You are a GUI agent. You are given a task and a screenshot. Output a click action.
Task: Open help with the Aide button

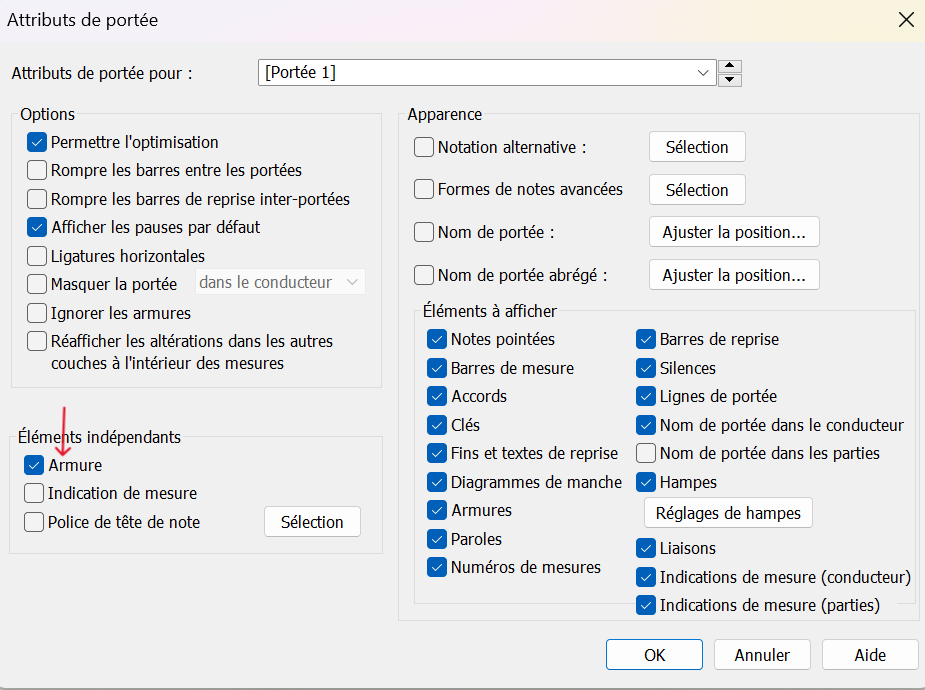pyautogui.click(x=869, y=655)
